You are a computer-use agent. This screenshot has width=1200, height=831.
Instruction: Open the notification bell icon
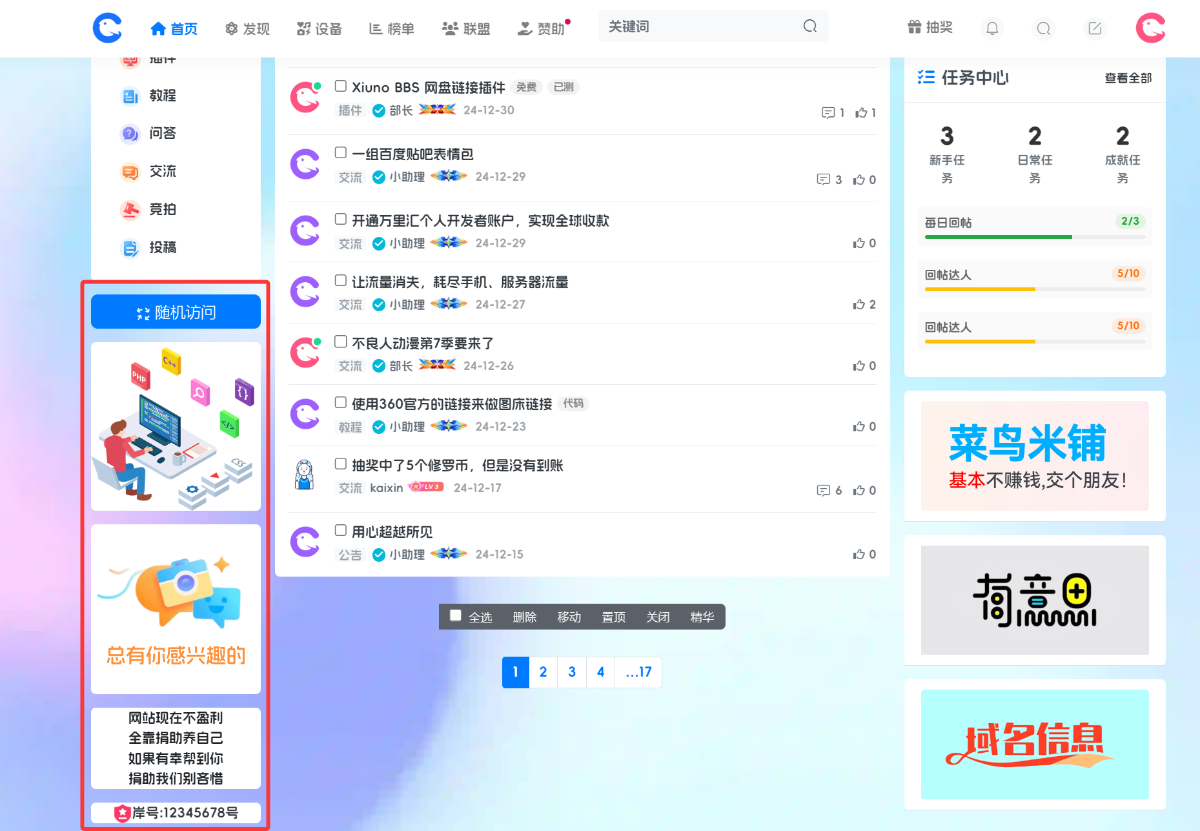(992, 29)
